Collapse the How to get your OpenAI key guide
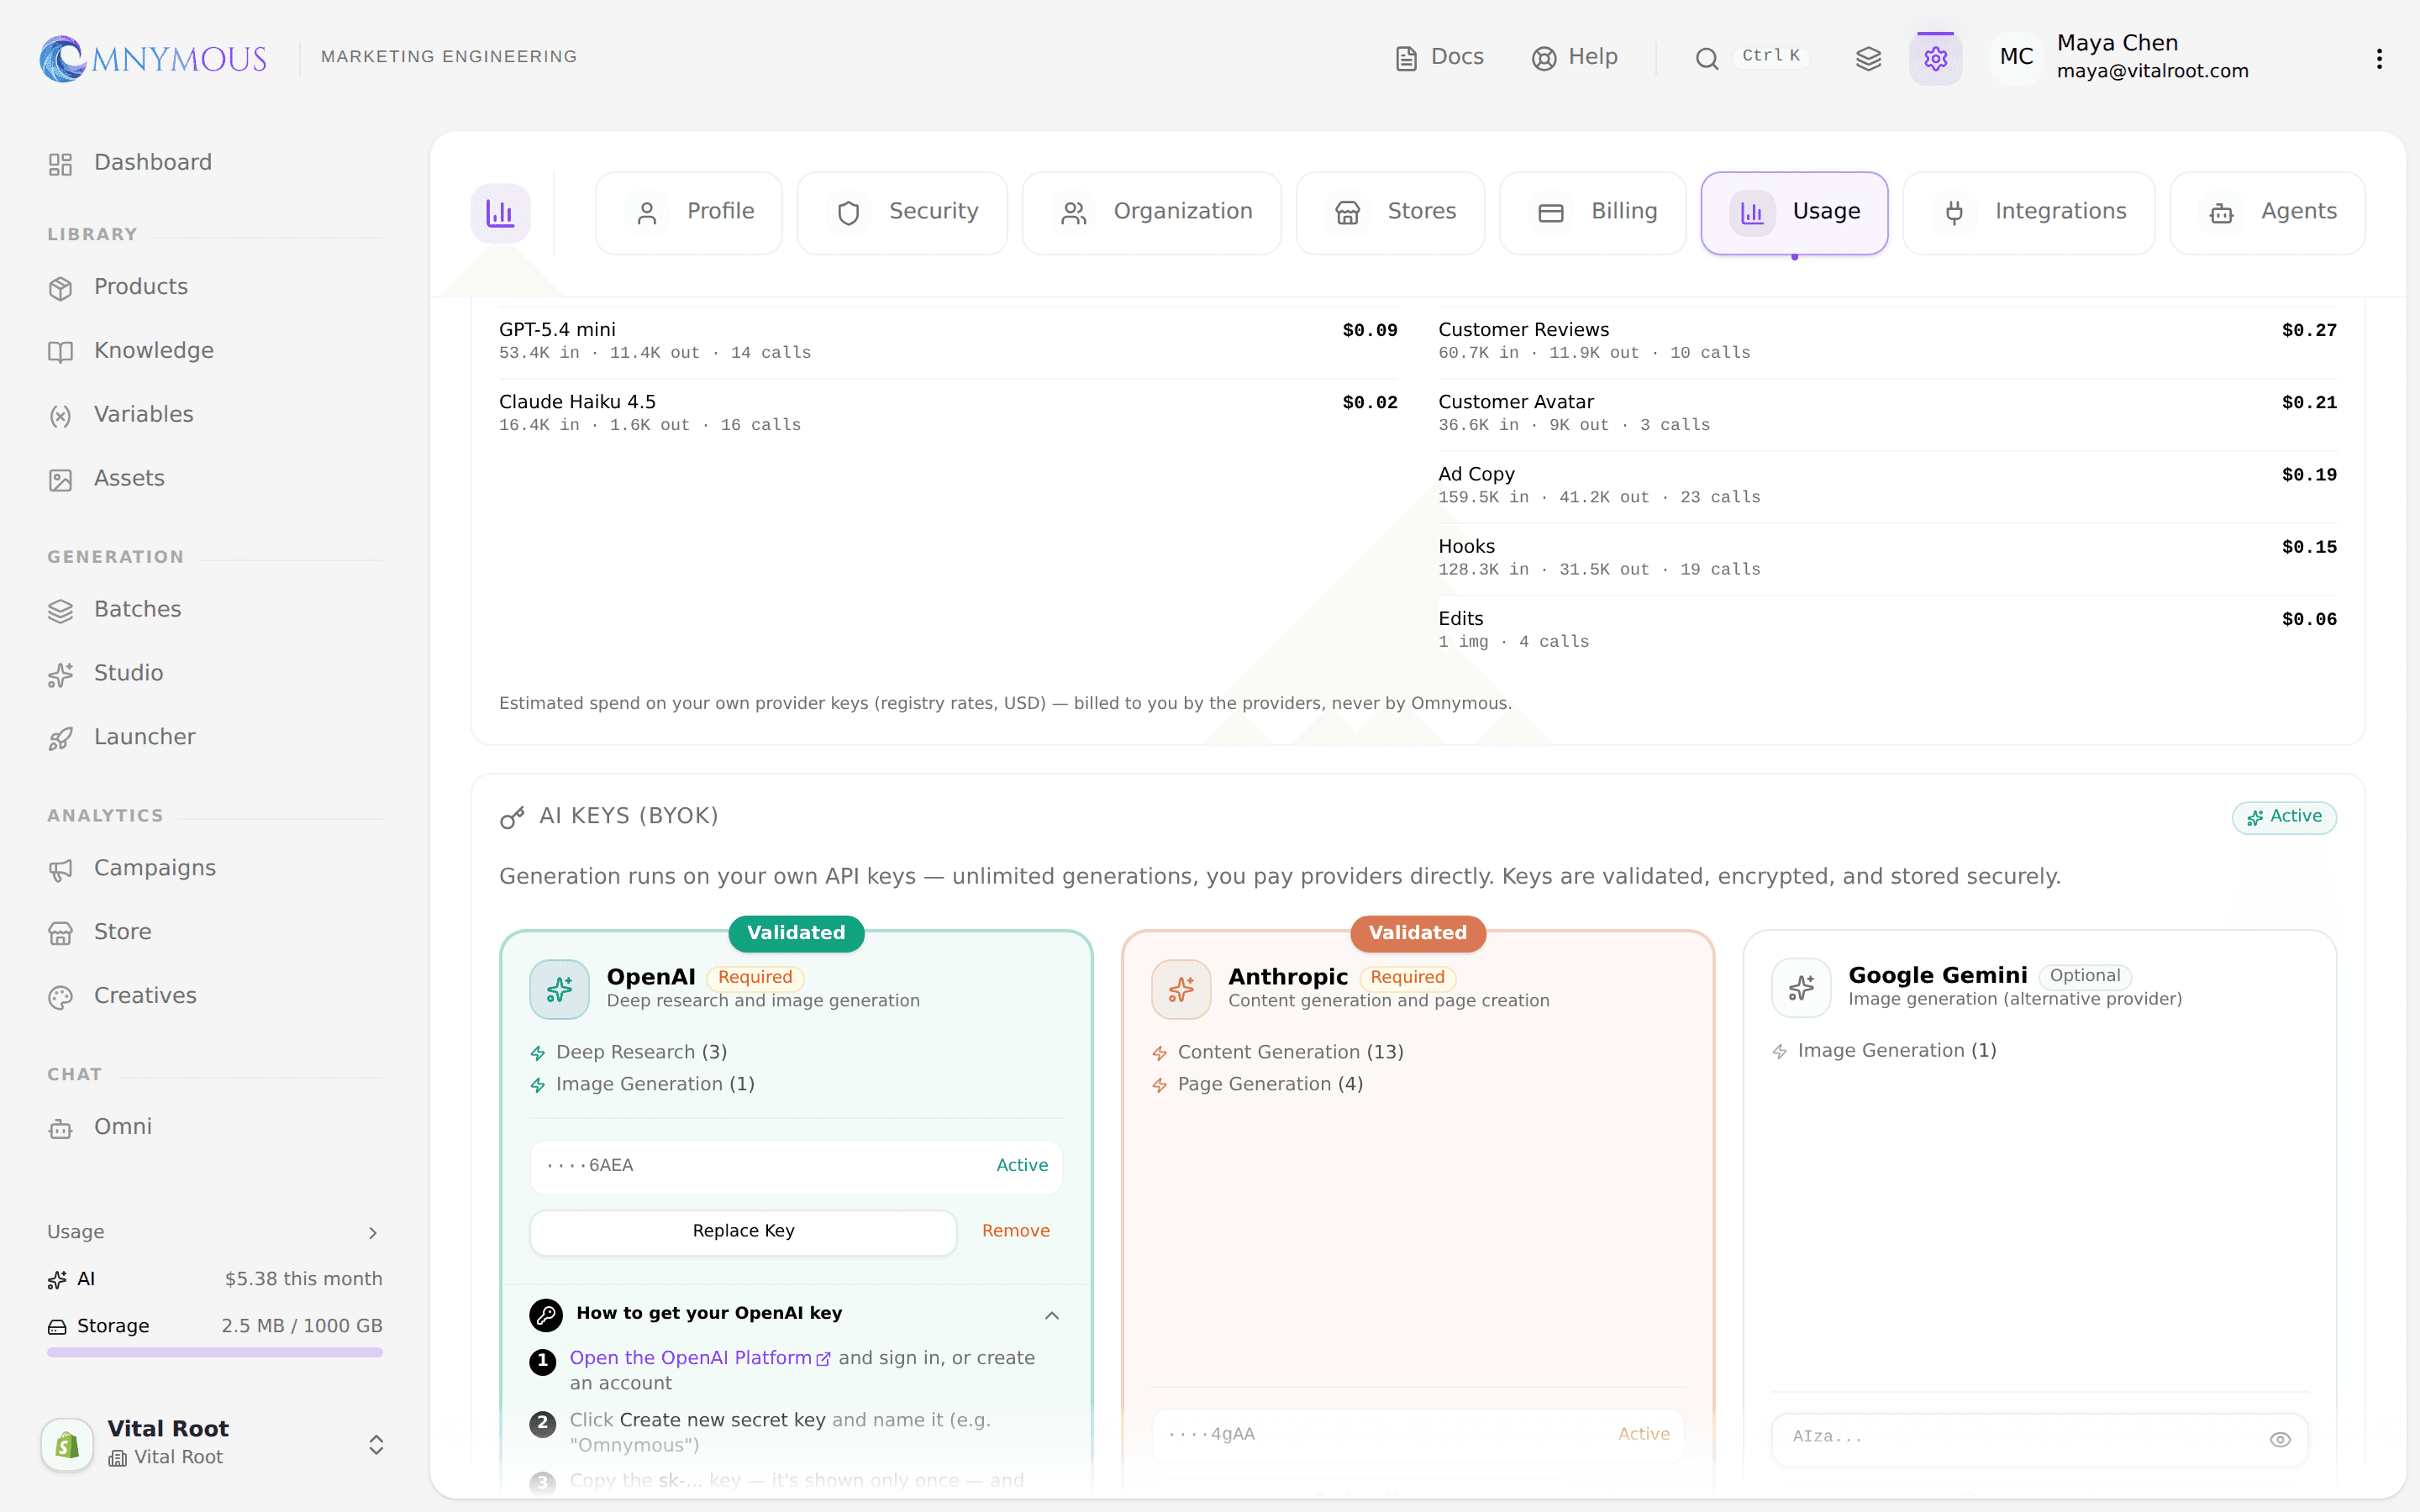 [x=1052, y=1315]
